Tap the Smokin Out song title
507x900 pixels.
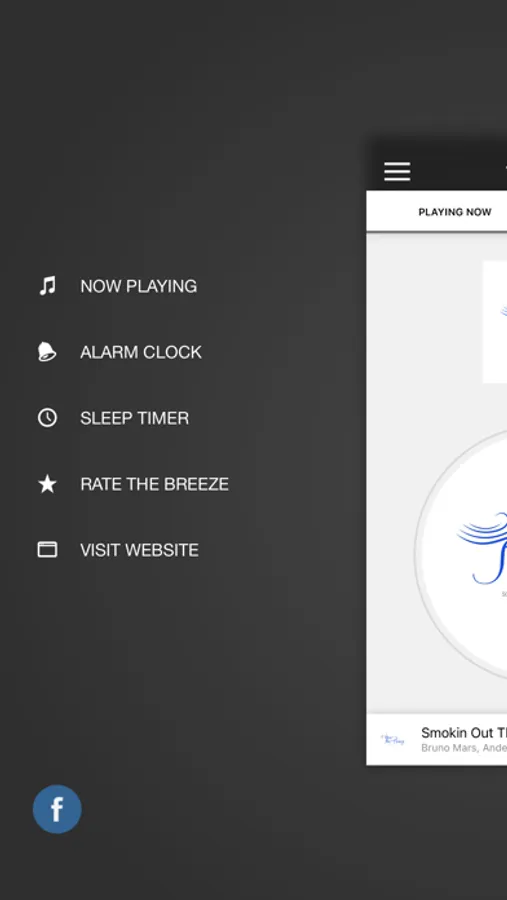(x=464, y=732)
